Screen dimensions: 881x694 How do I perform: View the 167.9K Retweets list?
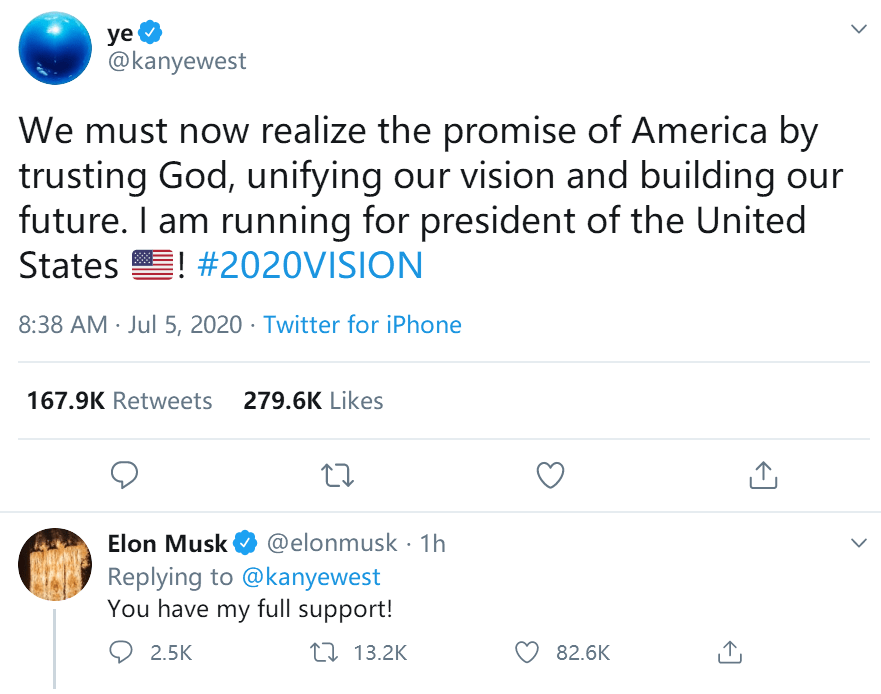120,401
